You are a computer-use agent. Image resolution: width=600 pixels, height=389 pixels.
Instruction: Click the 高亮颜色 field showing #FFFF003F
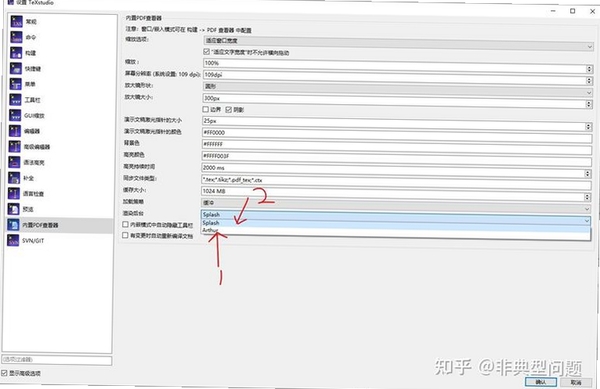click(x=397, y=159)
